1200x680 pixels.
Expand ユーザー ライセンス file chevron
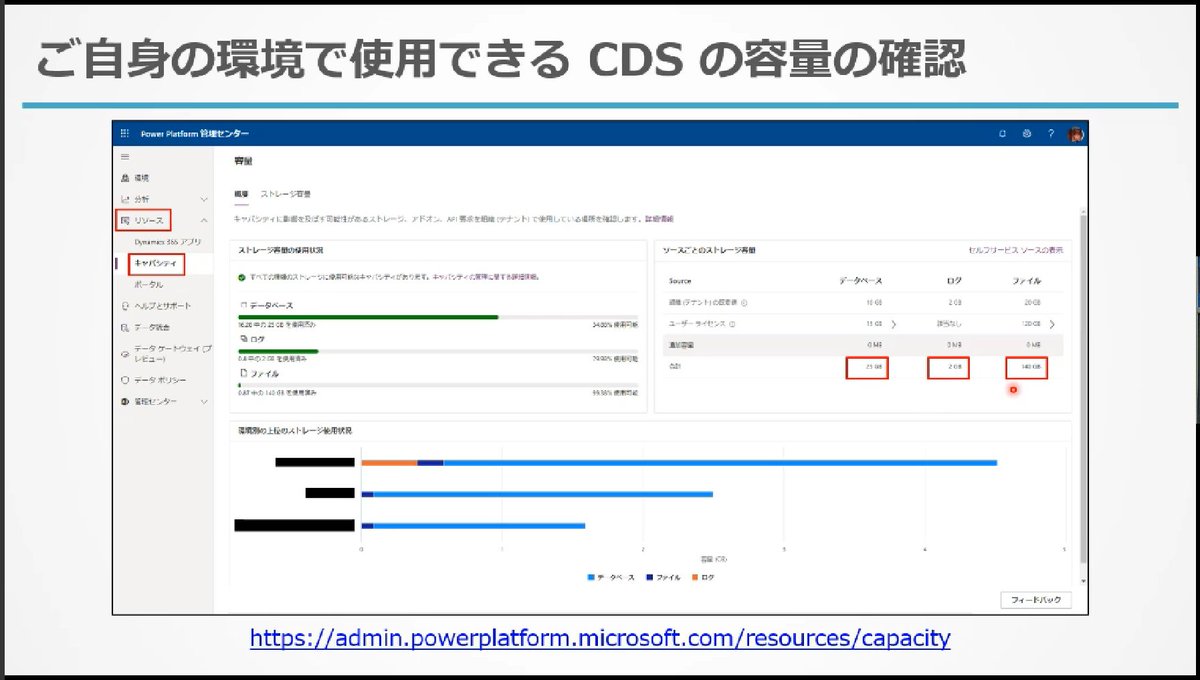[1052, 324]
